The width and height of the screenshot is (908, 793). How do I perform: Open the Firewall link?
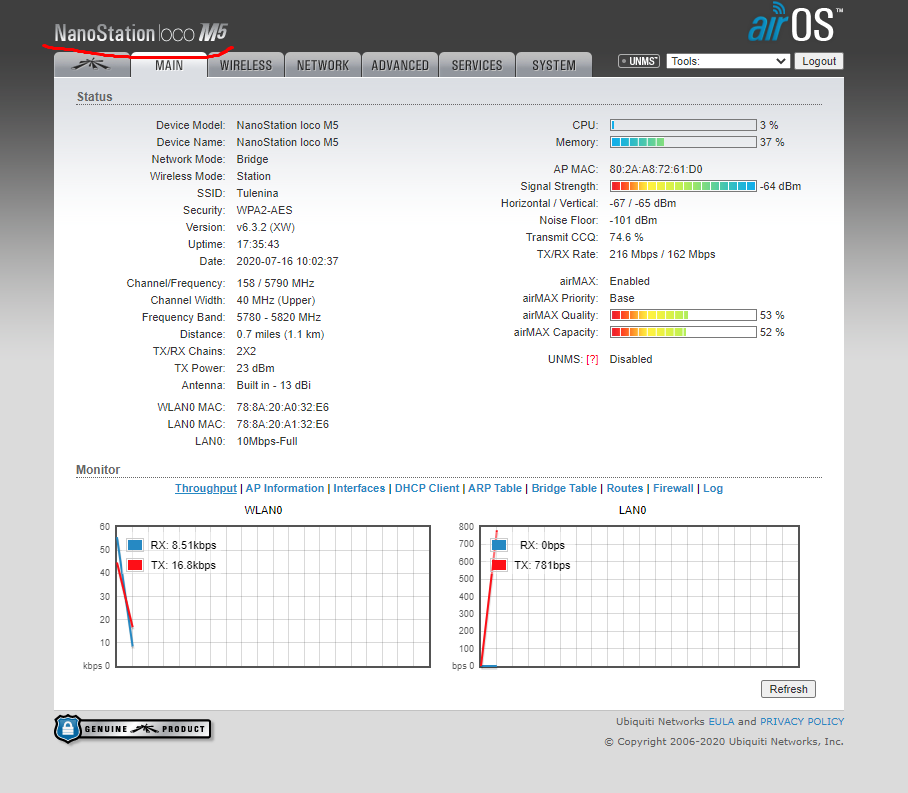tap(673, 488)
